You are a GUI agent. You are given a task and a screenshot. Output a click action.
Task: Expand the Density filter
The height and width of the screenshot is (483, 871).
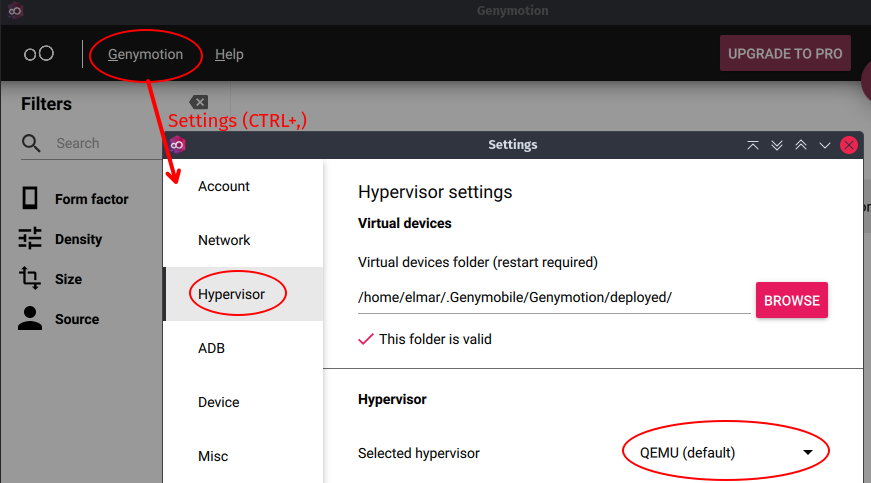tap(78, 239)
